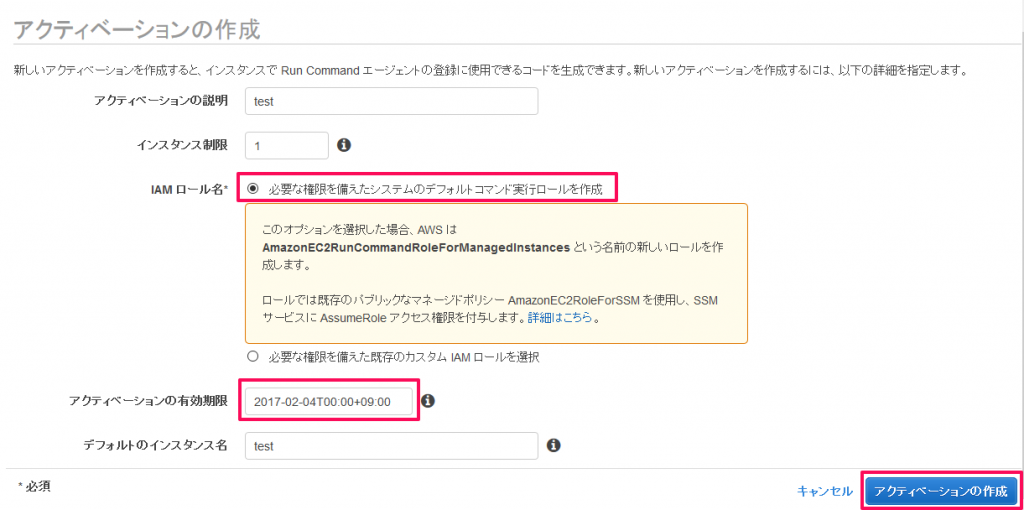Click the キャンセル link

coord(825,490)
